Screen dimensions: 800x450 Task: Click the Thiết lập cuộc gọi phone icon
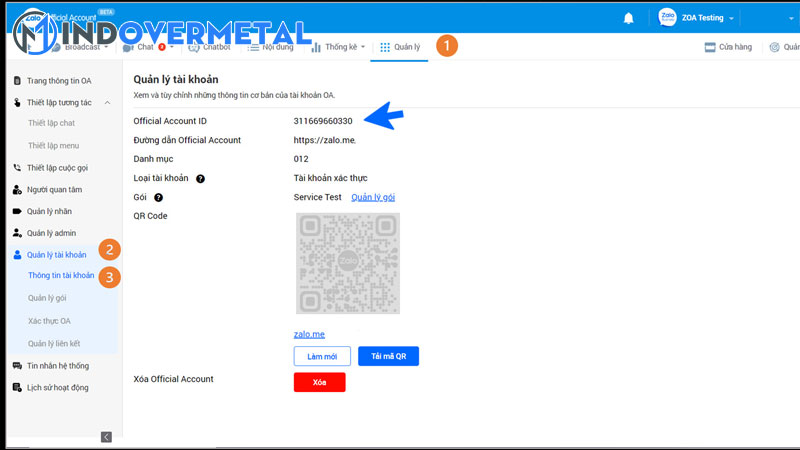coord(17,168)
